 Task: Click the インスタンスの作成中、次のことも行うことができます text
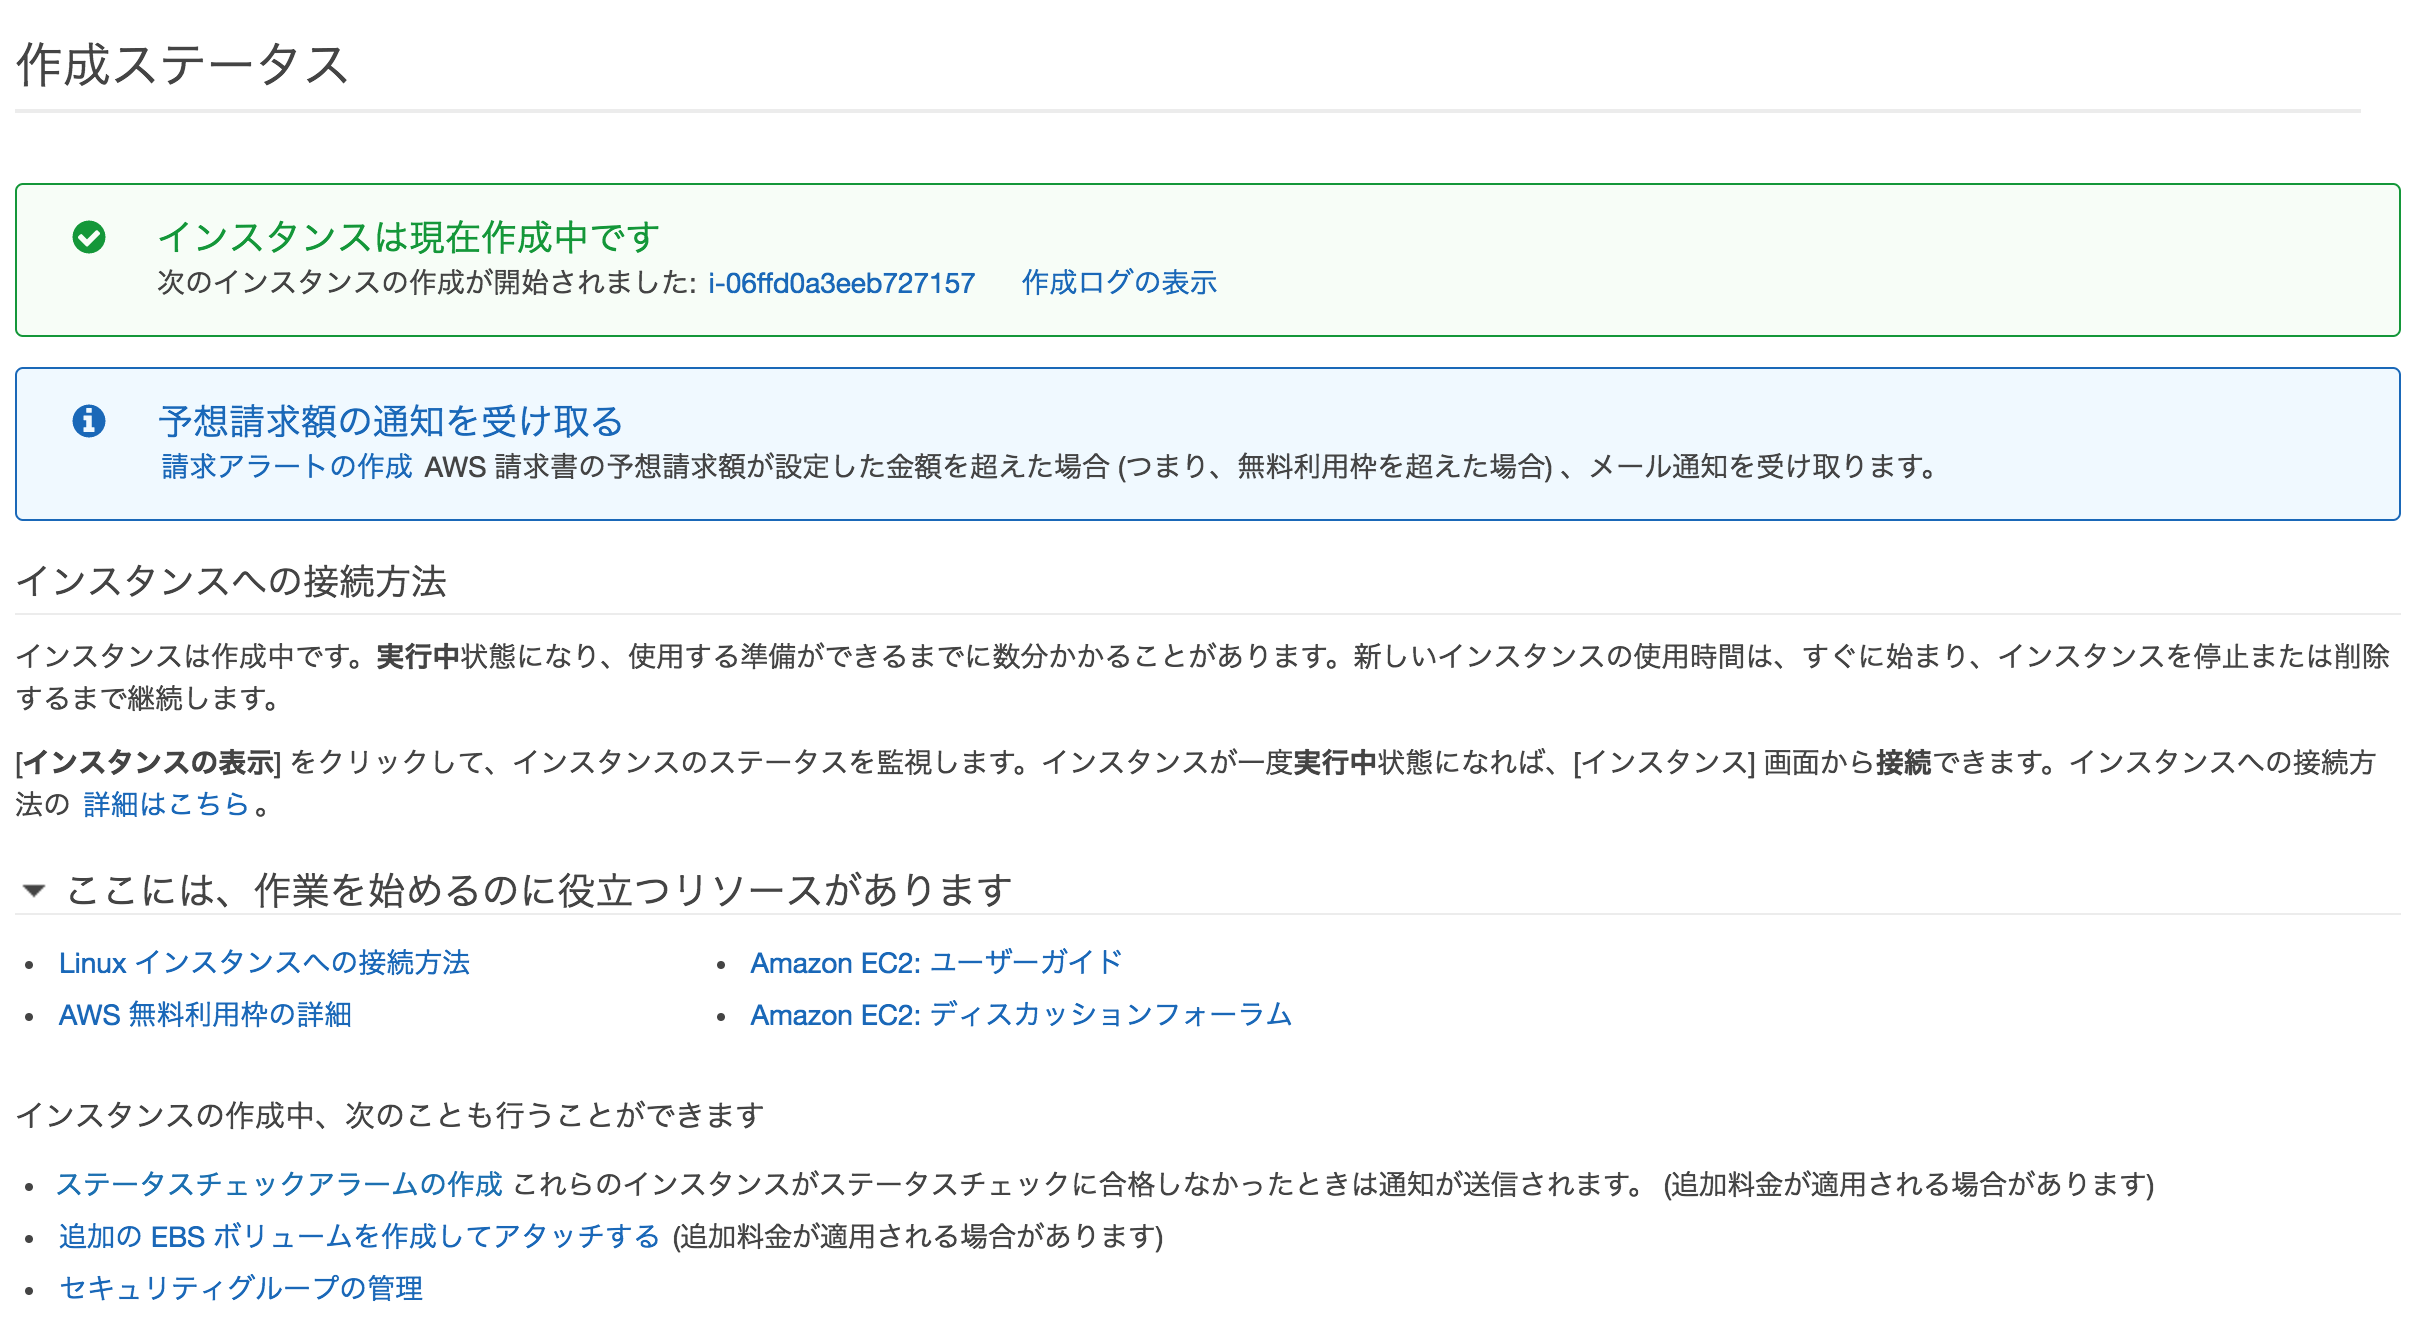click(390, 1115)
